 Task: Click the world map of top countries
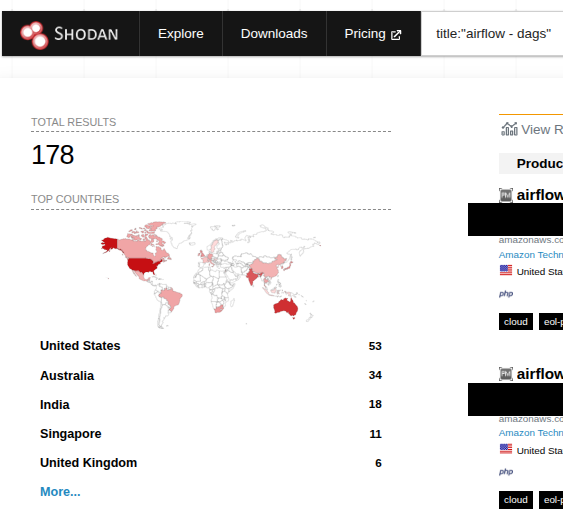(211, 275)
